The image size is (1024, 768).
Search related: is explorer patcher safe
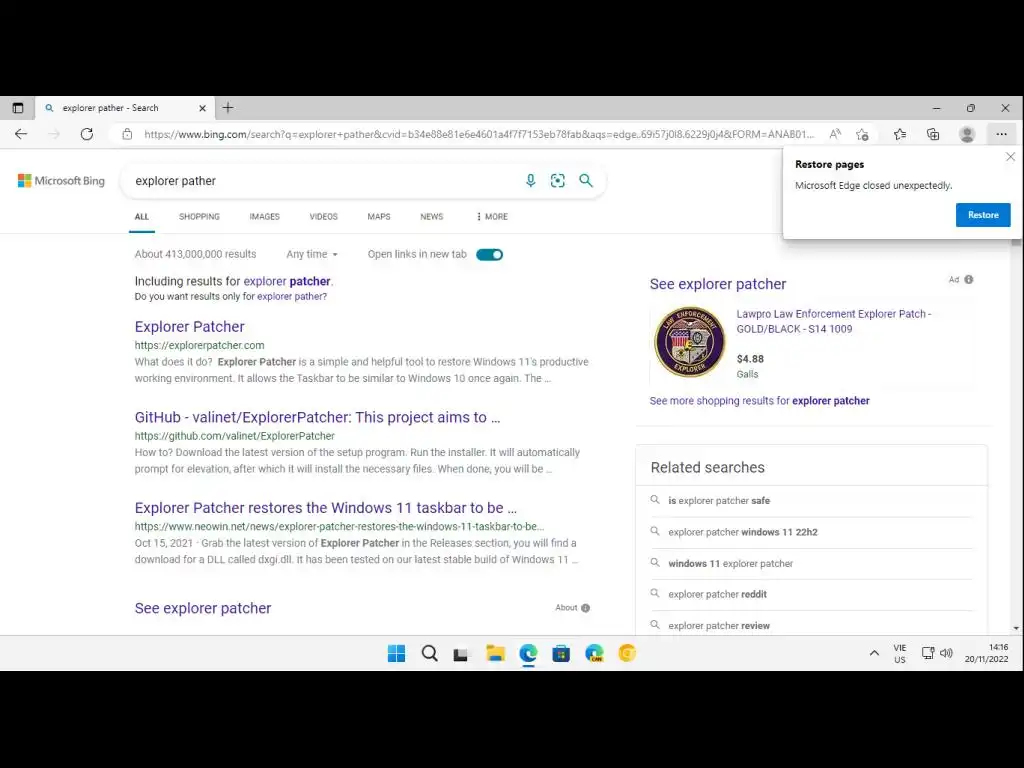click(x=719, y=501)
